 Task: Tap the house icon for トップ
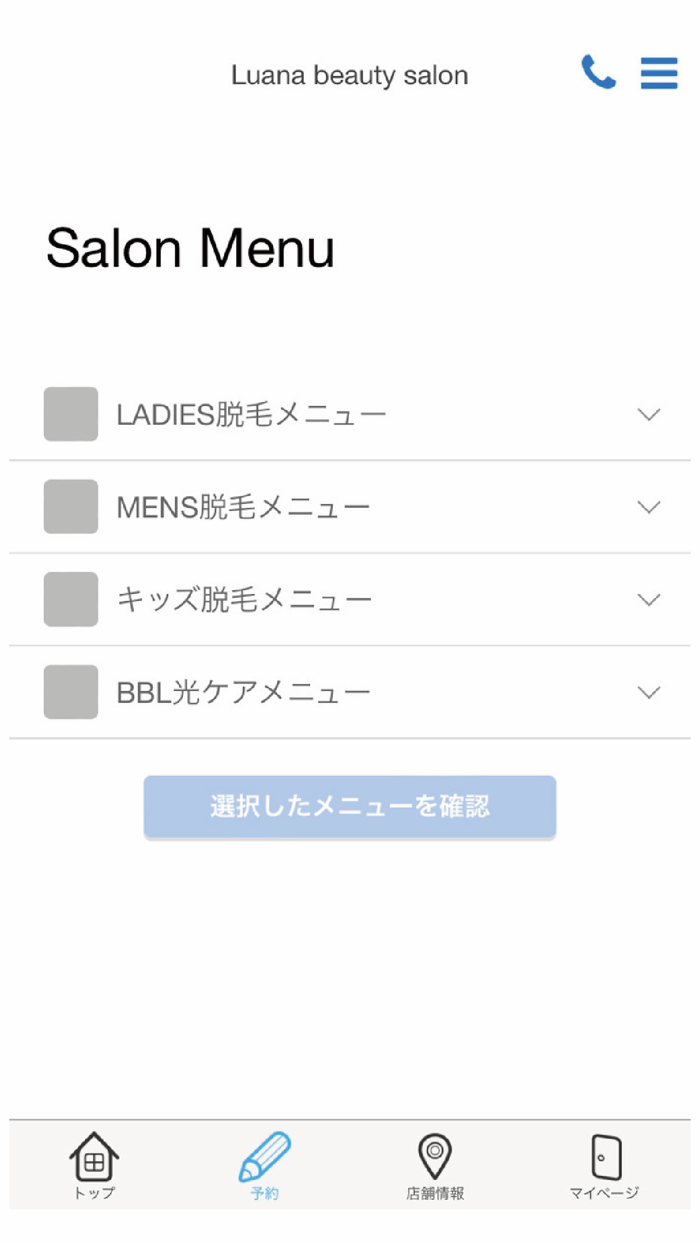click(x=94, y=1158)
